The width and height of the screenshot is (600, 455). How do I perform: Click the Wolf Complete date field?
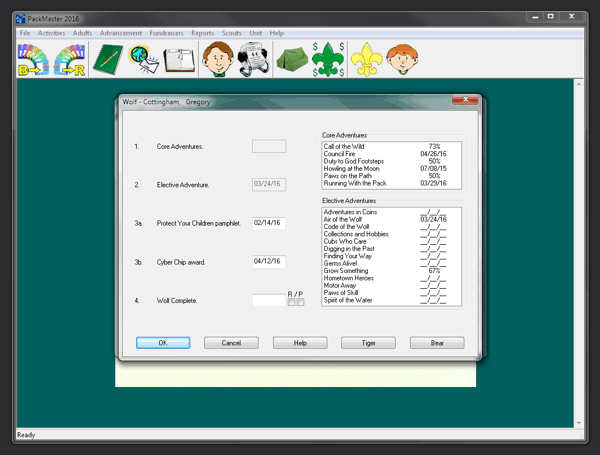point(269,300)
